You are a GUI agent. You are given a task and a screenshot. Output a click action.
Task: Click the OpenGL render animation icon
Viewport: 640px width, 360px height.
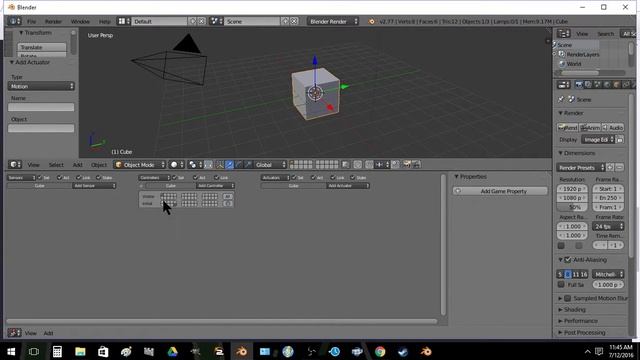pos(416,164)
